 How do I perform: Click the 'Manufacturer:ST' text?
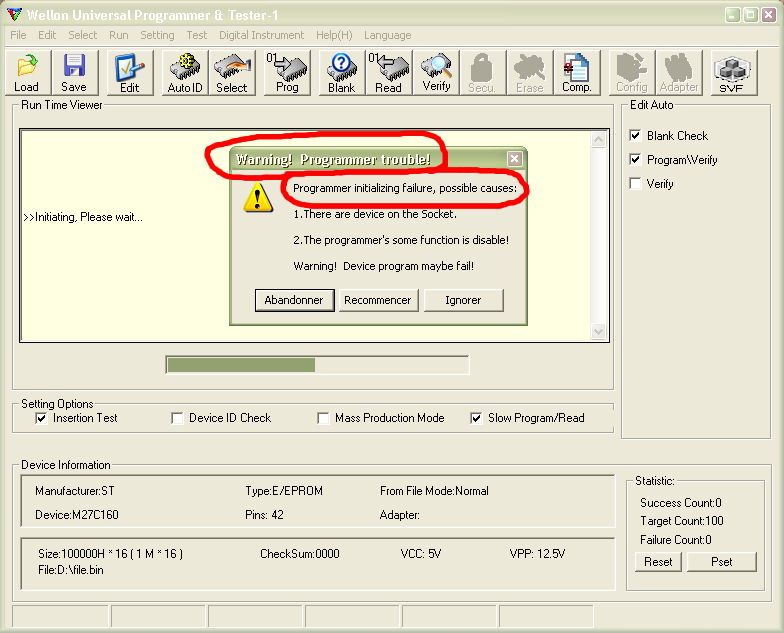pyautogui.click(x=74, y=490)
